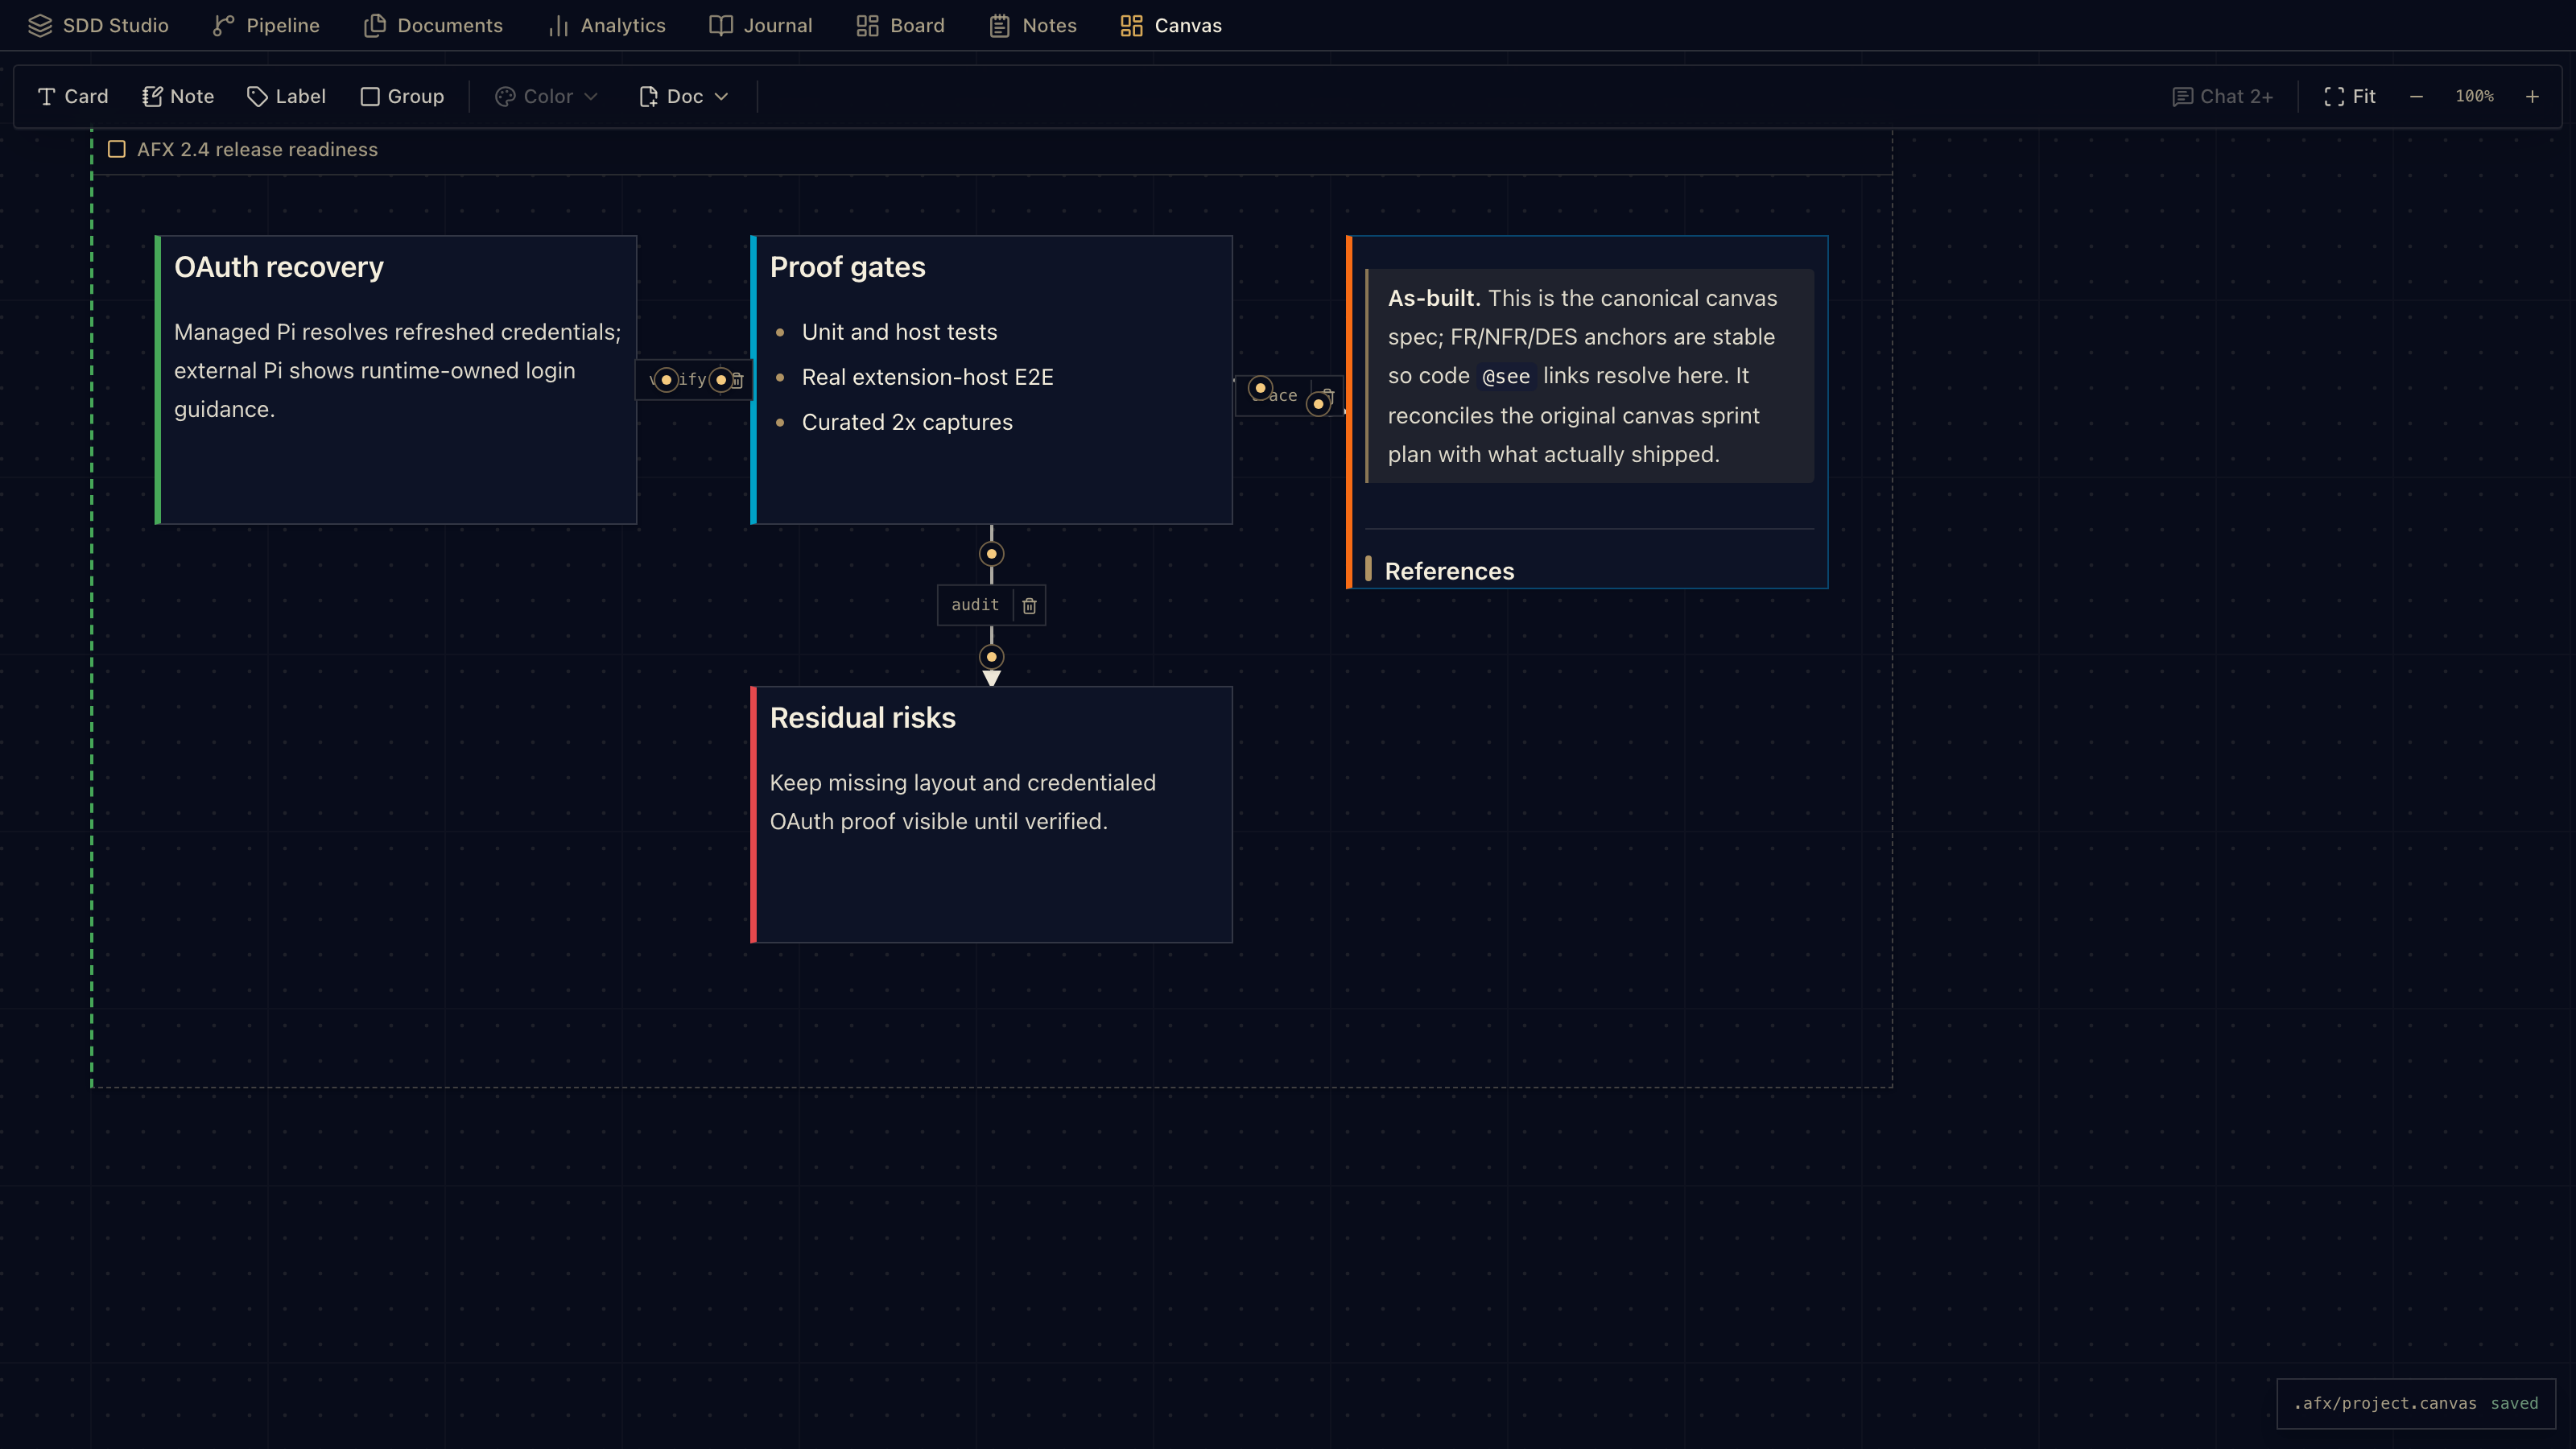The image size is (2576, 1449).
Task: Click the 100% zoom level indicator
Action: click(x=2474, y=96)
